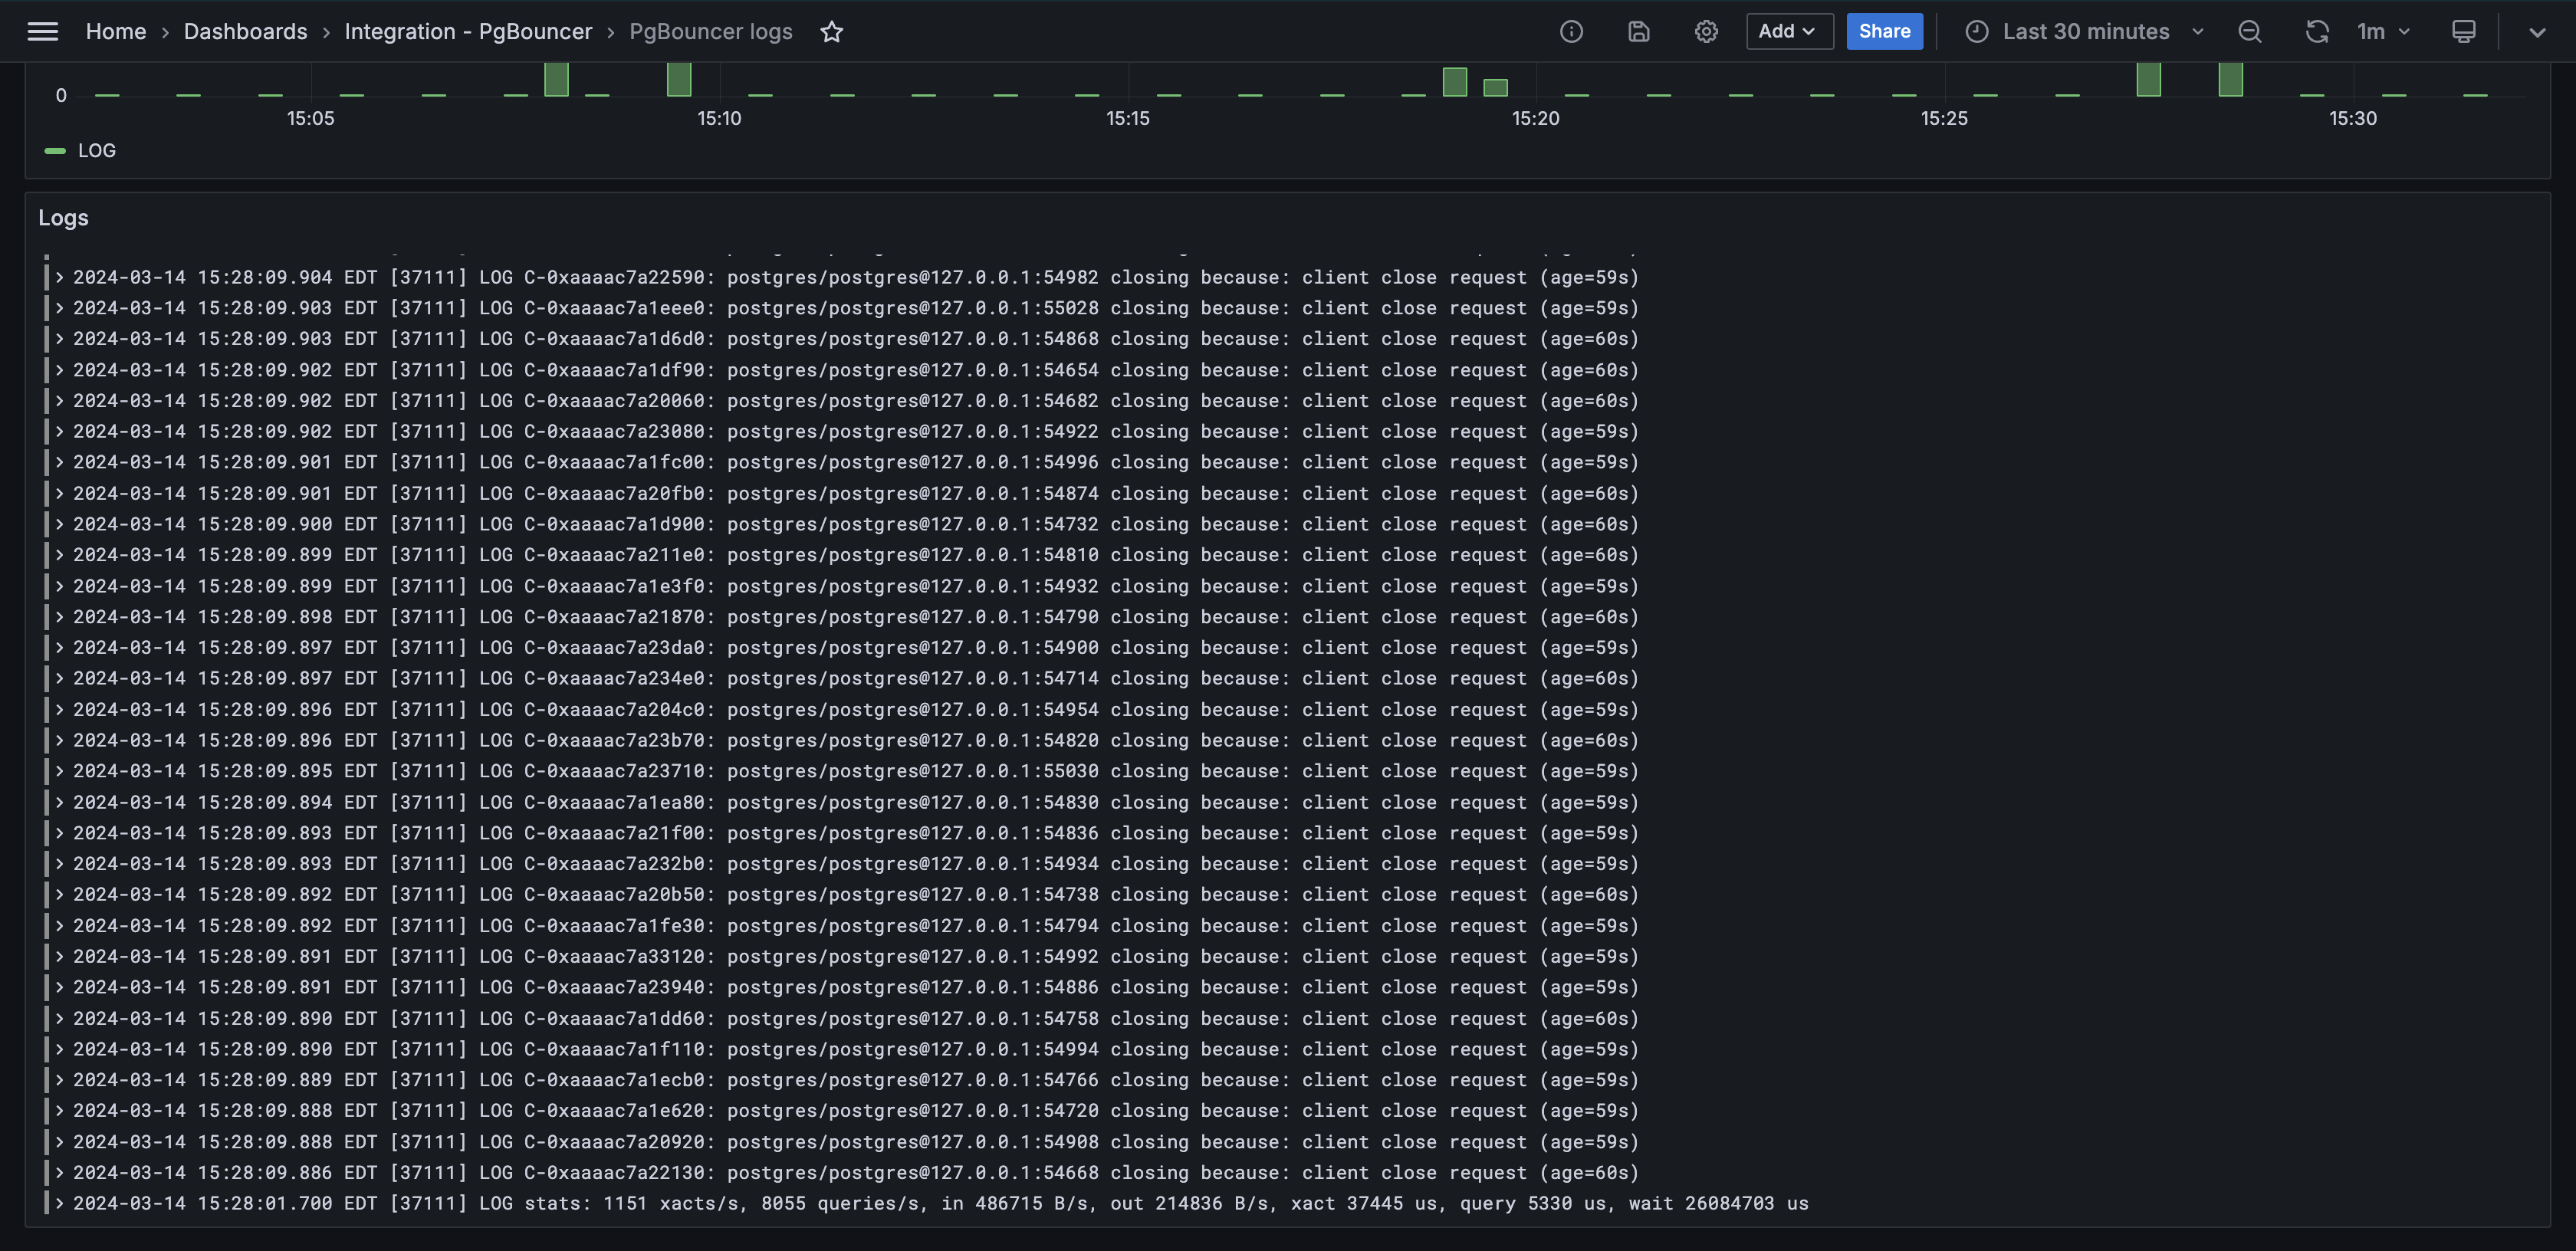Viewport: 2576px width, 1251px height.
Task: Click the Logs panel title
Action: (x=63, y=218)
